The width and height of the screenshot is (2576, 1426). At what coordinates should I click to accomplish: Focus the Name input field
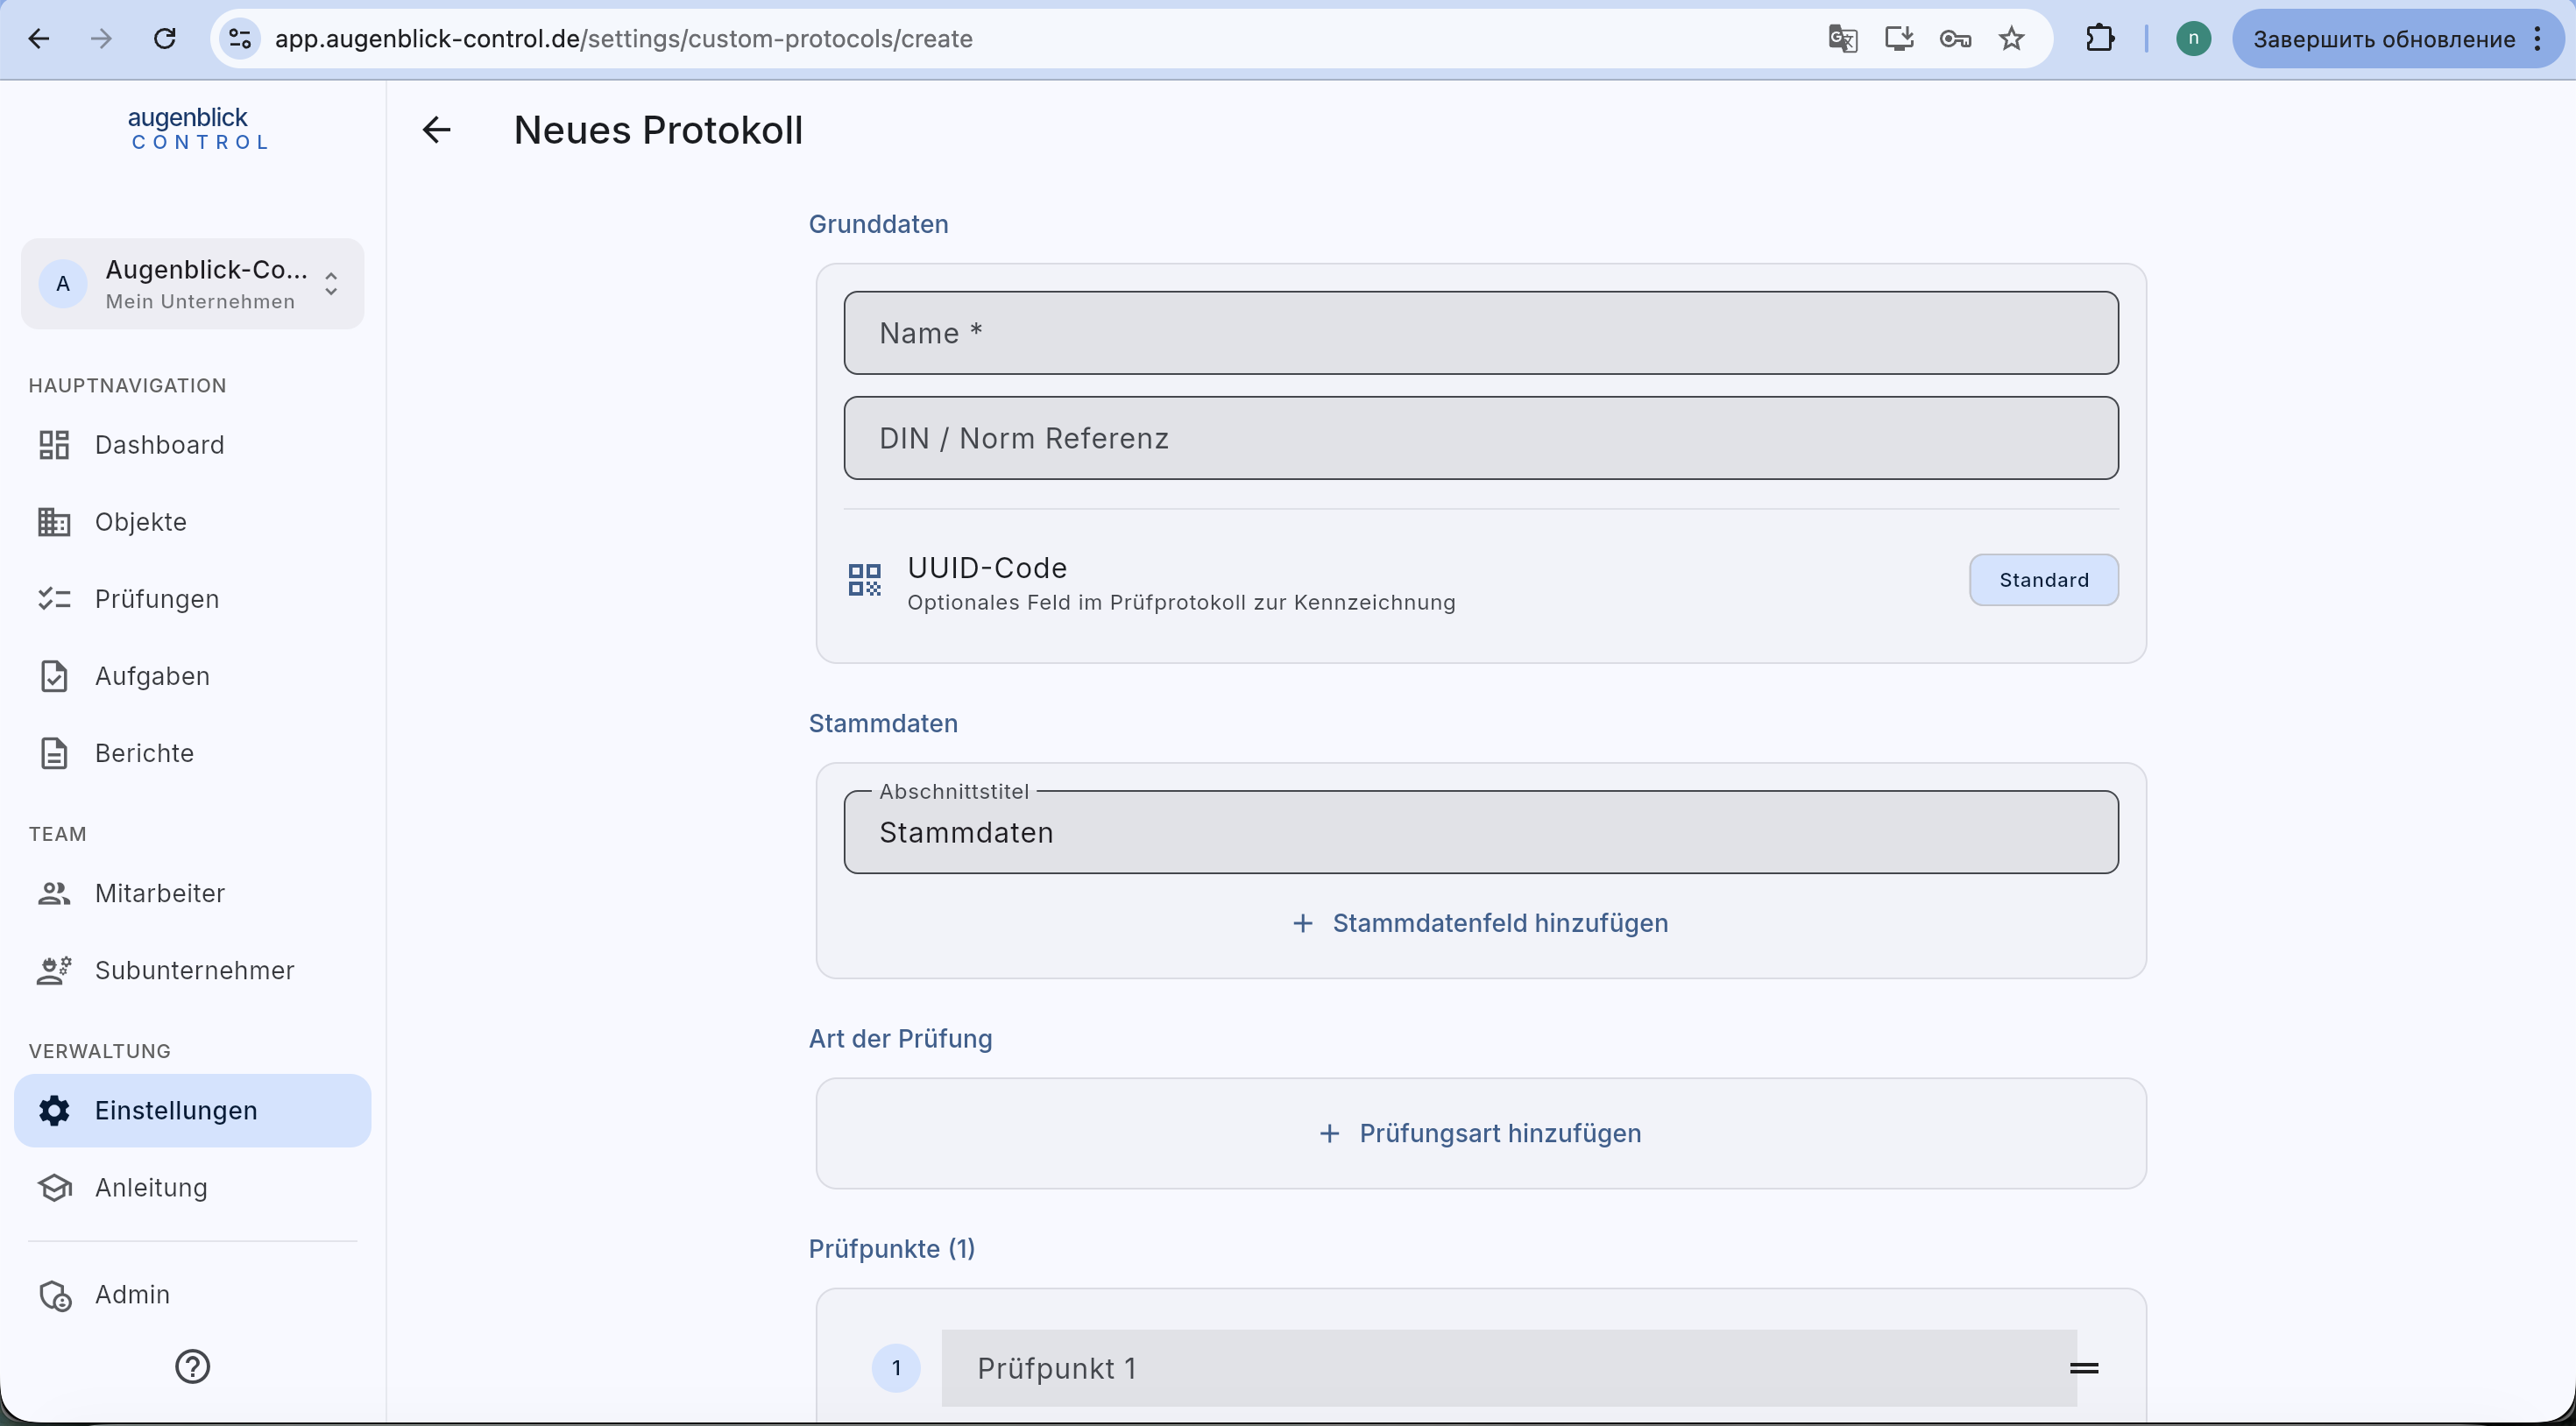[1481, 333]
